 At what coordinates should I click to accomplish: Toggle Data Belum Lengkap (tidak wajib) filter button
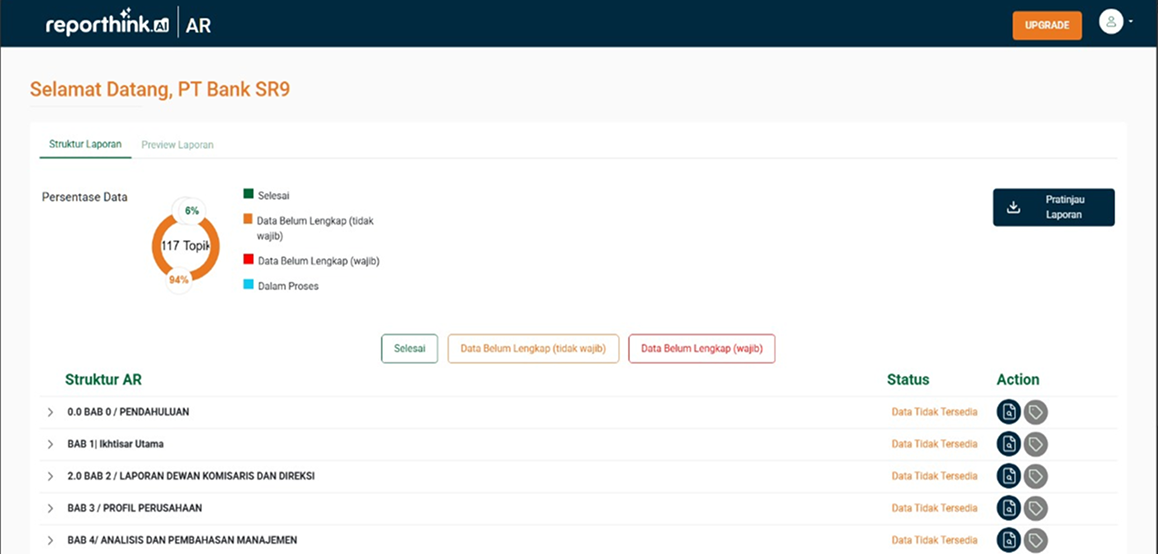pyautogui.click(x=533, y=349)
